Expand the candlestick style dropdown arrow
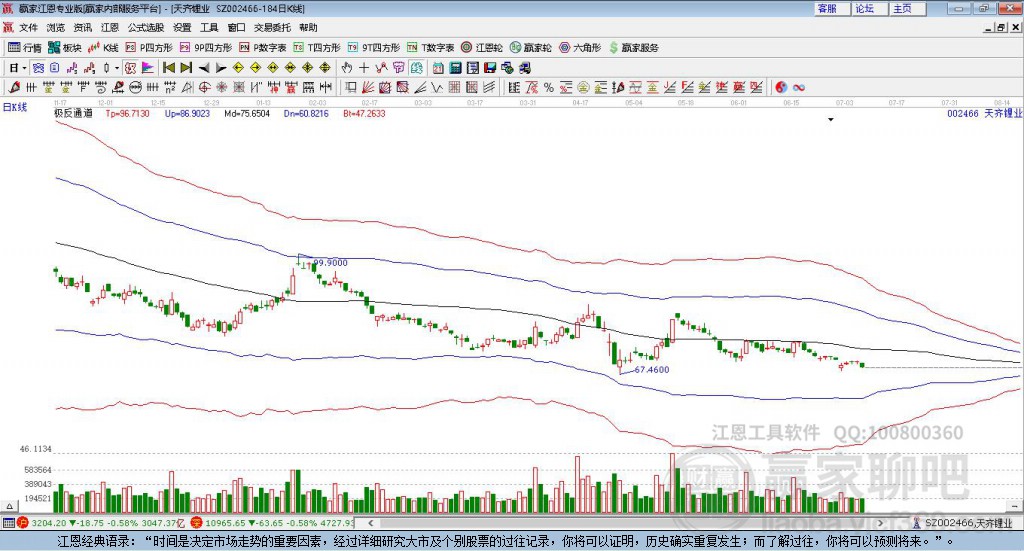Image resolution: width=1024 pixels, height=551 pixels. point(117,68)
